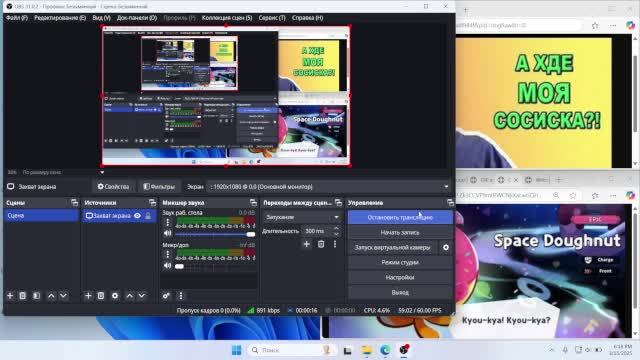Click the Длительность 300 ms field
This screenshot has width=640, height=360.
(x=317, y=231)
